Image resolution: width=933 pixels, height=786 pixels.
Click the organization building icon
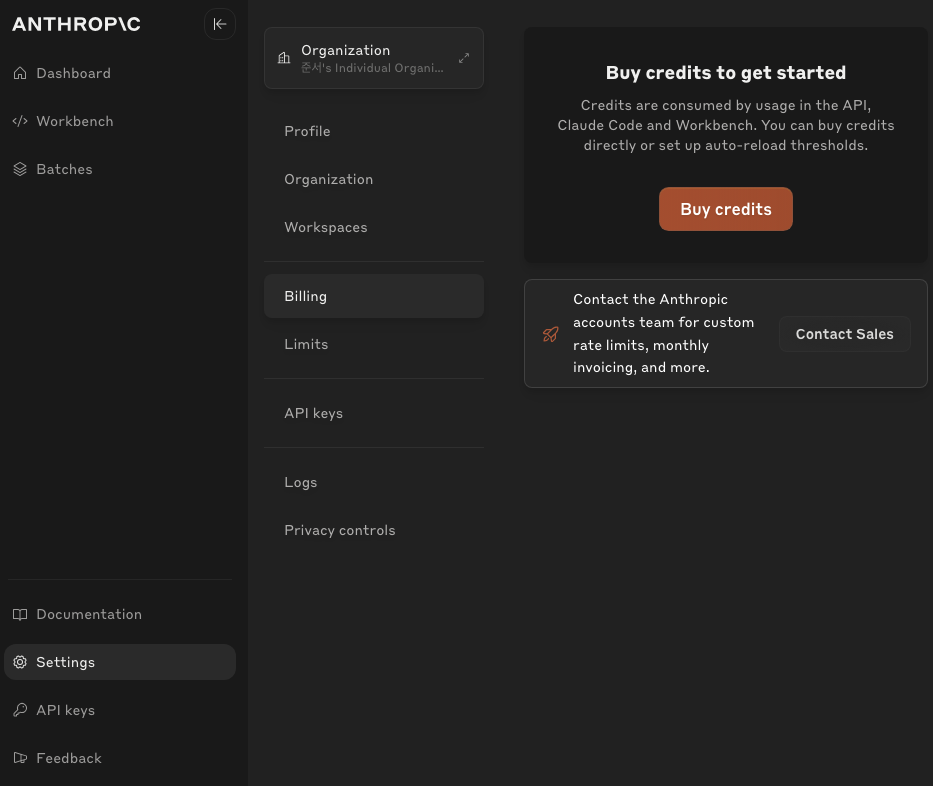pyautogui.click(x=284, y=58)
